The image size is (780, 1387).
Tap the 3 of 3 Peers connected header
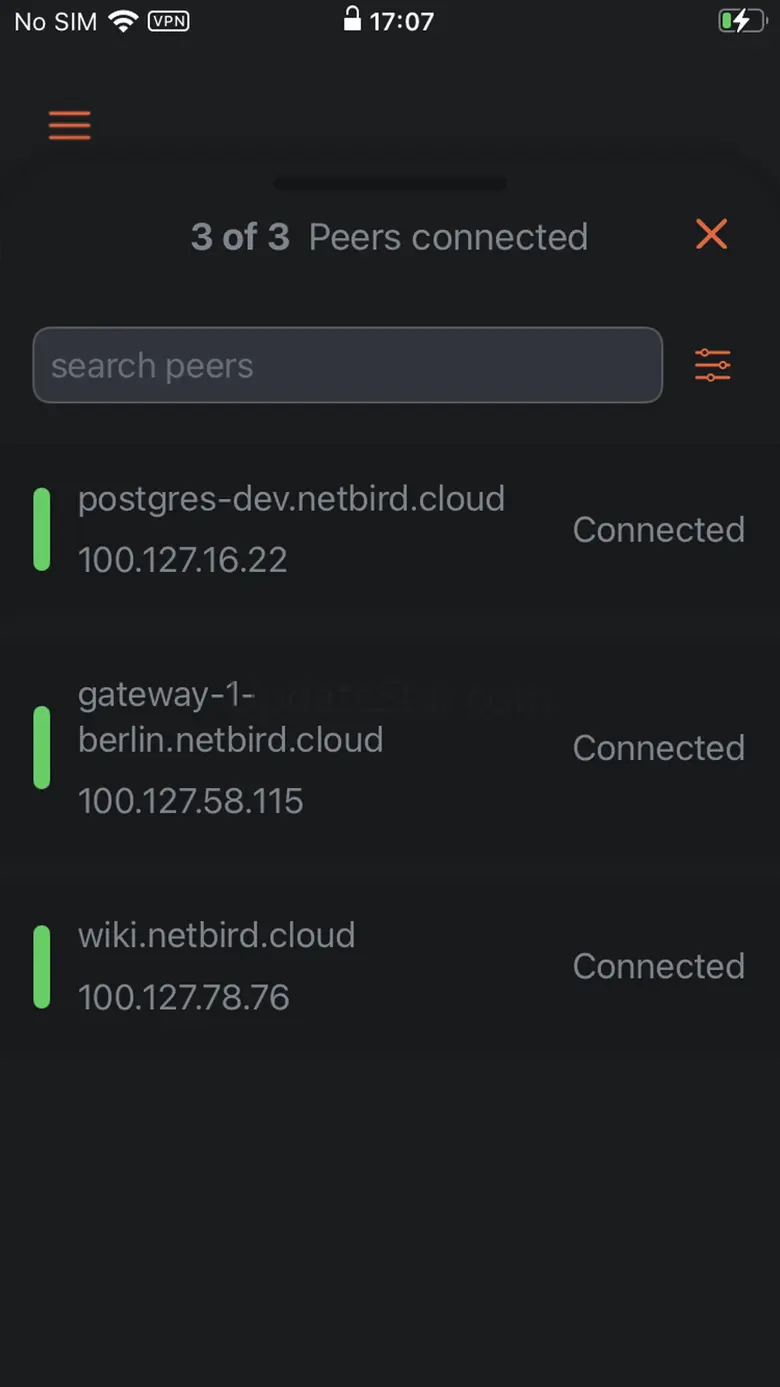click(x=389, y=237)
